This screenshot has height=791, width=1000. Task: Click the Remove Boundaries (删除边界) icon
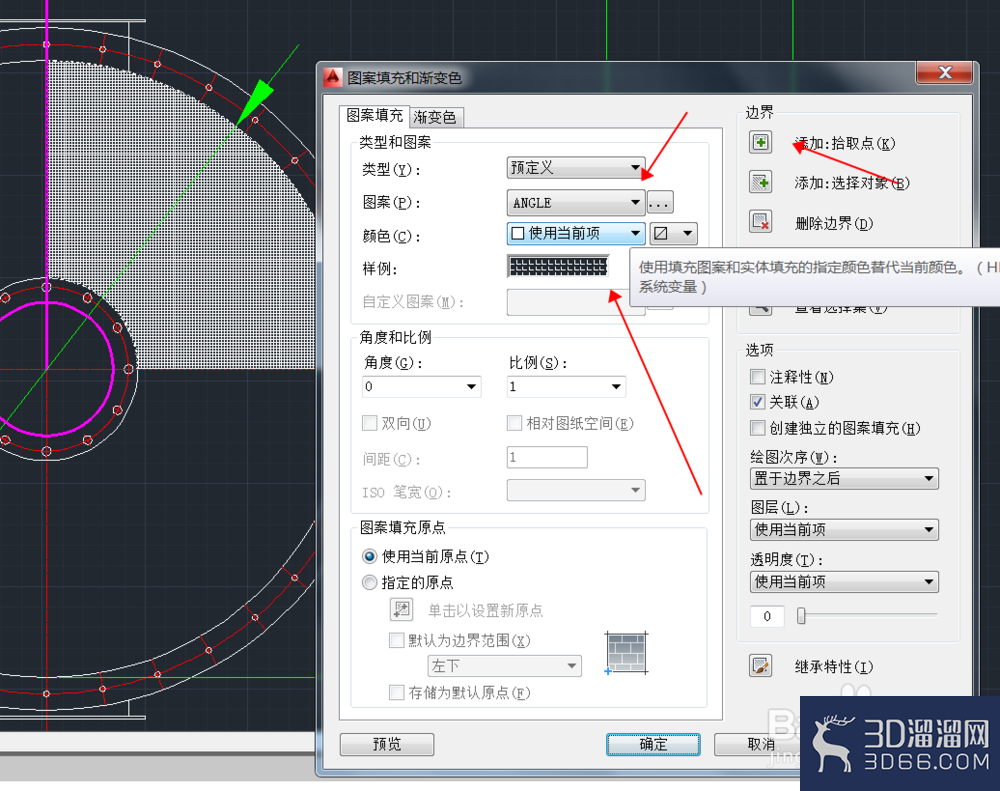(x=760, y=222)
